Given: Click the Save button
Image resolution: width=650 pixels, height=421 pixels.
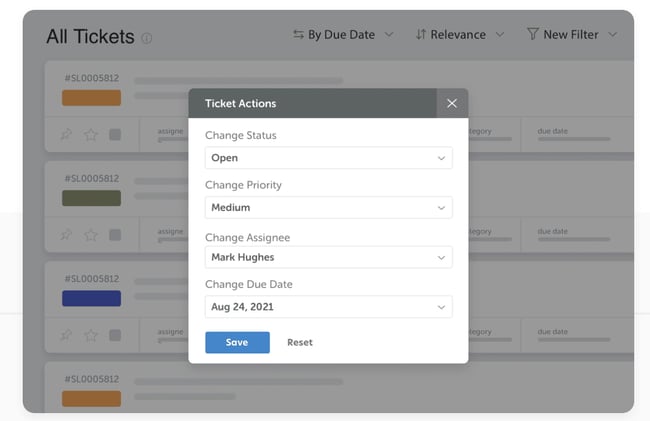Looking at the screenshot, I should click(237, 342).
